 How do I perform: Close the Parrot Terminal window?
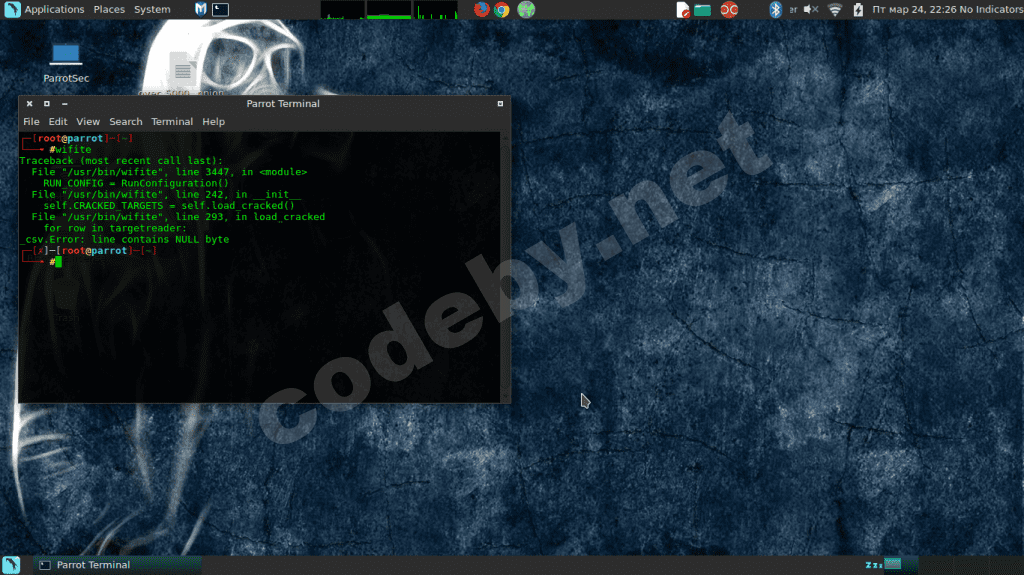[29, 103]
